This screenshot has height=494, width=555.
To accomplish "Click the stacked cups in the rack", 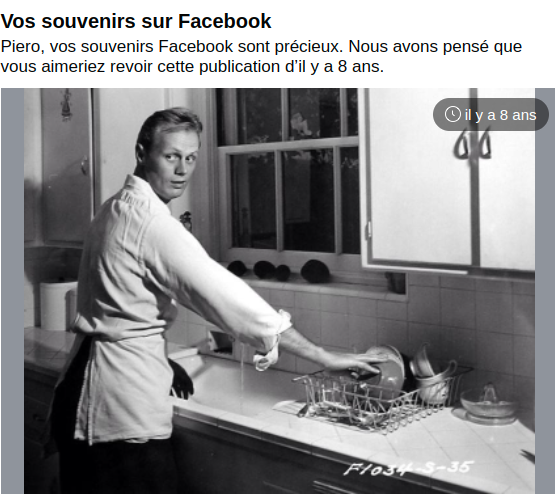I will coord(432,375).
